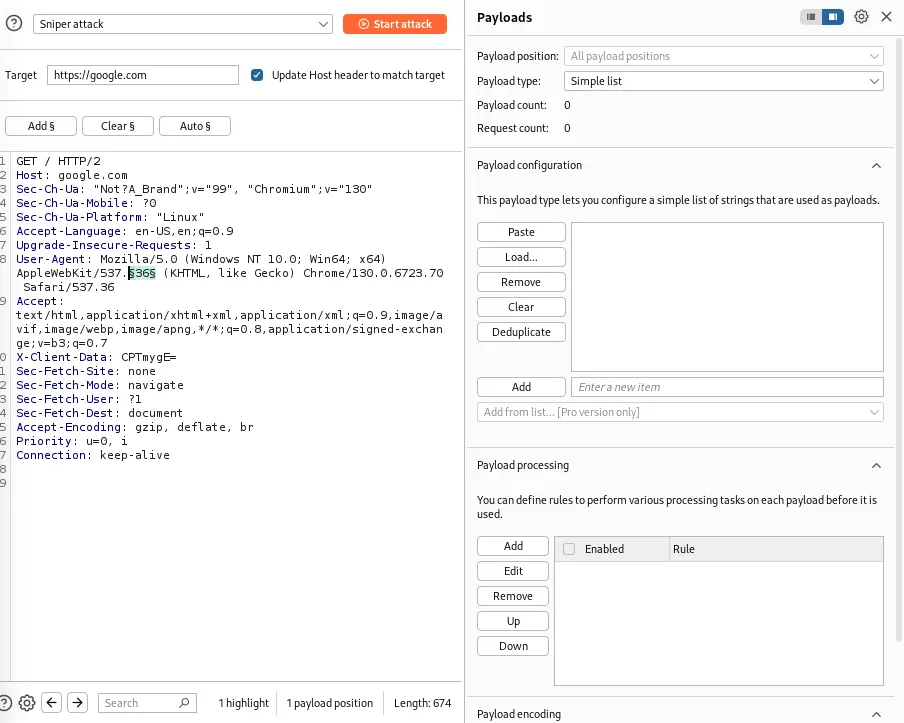The image size is (904, 723).
Task: Click Load... to import a payload list
Action: click(x=521, y=257)
